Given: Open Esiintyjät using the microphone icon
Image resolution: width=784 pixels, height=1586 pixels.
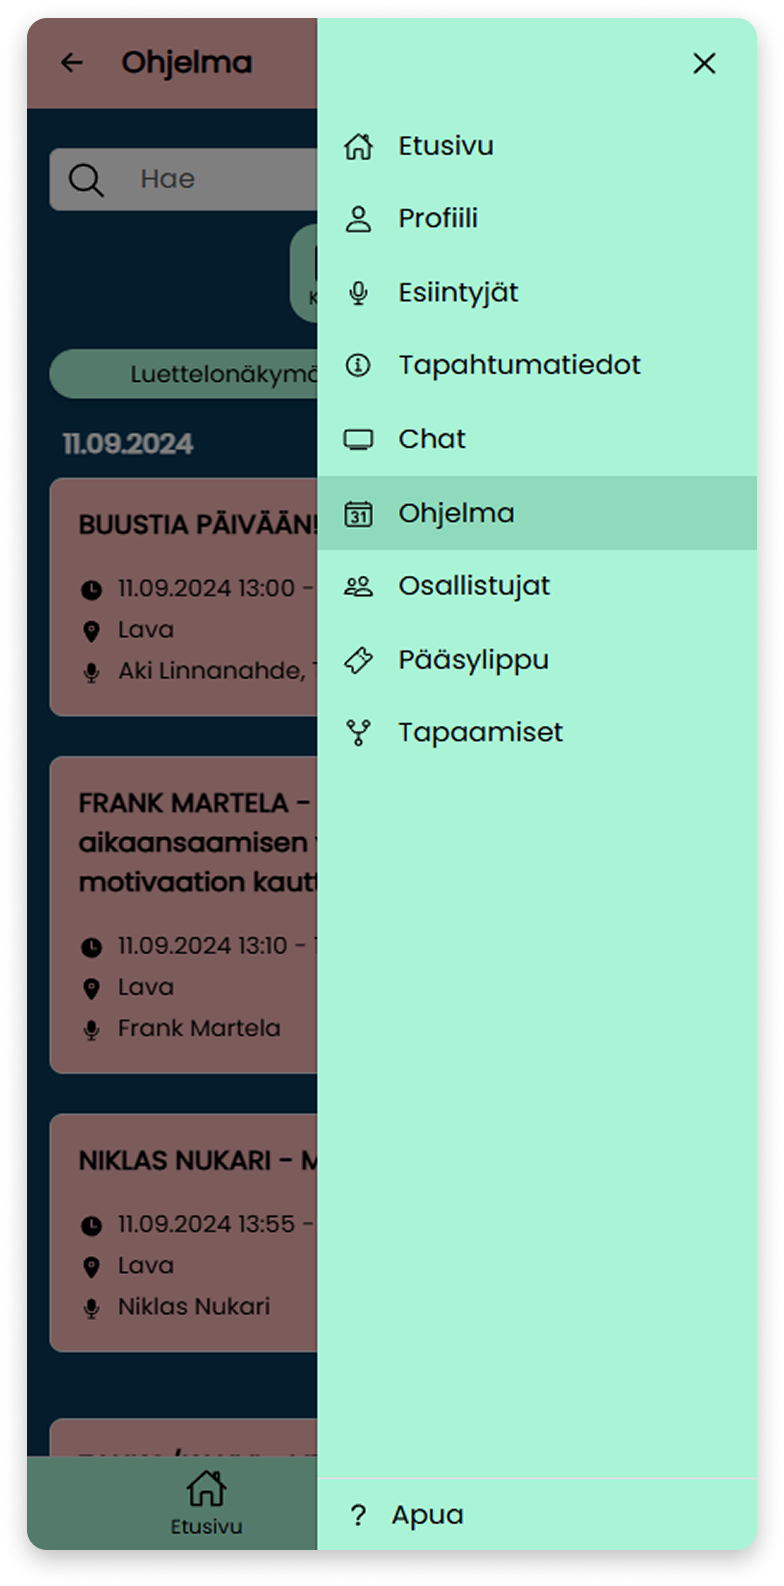Looking at the screenshot, I should (x=357, y=291).
